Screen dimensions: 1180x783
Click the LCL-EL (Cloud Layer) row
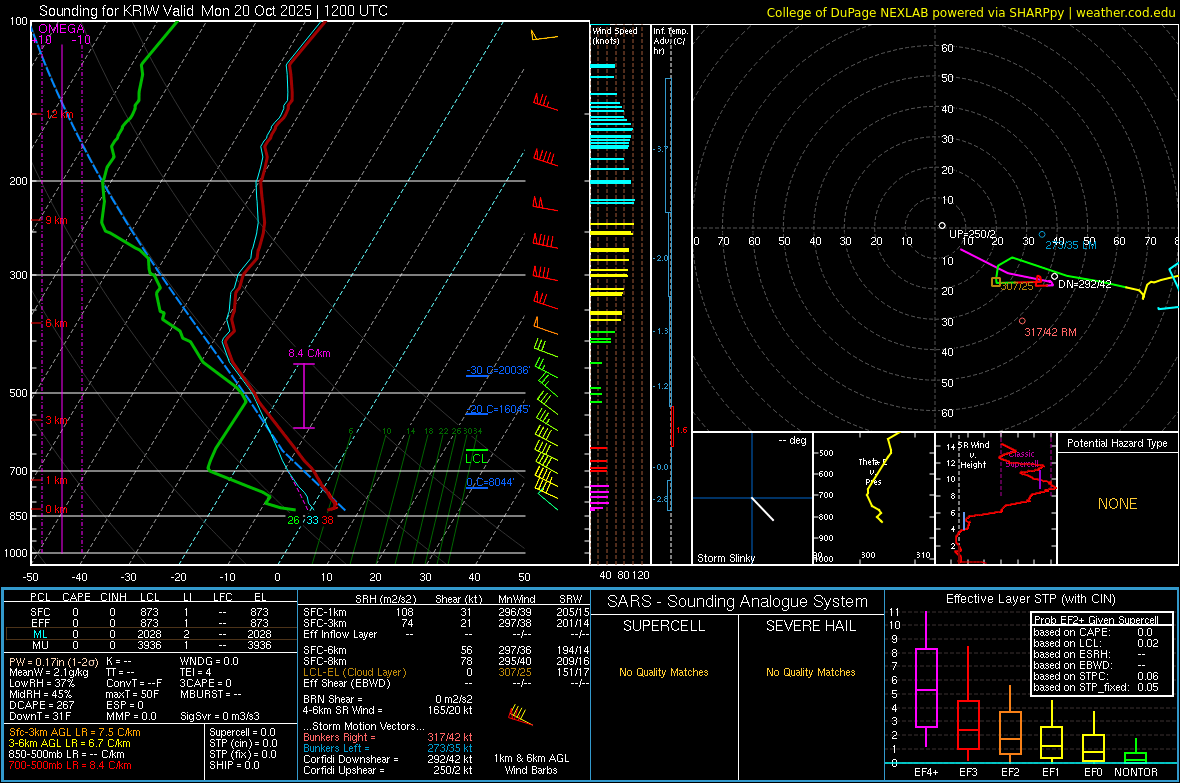[446, 672]
